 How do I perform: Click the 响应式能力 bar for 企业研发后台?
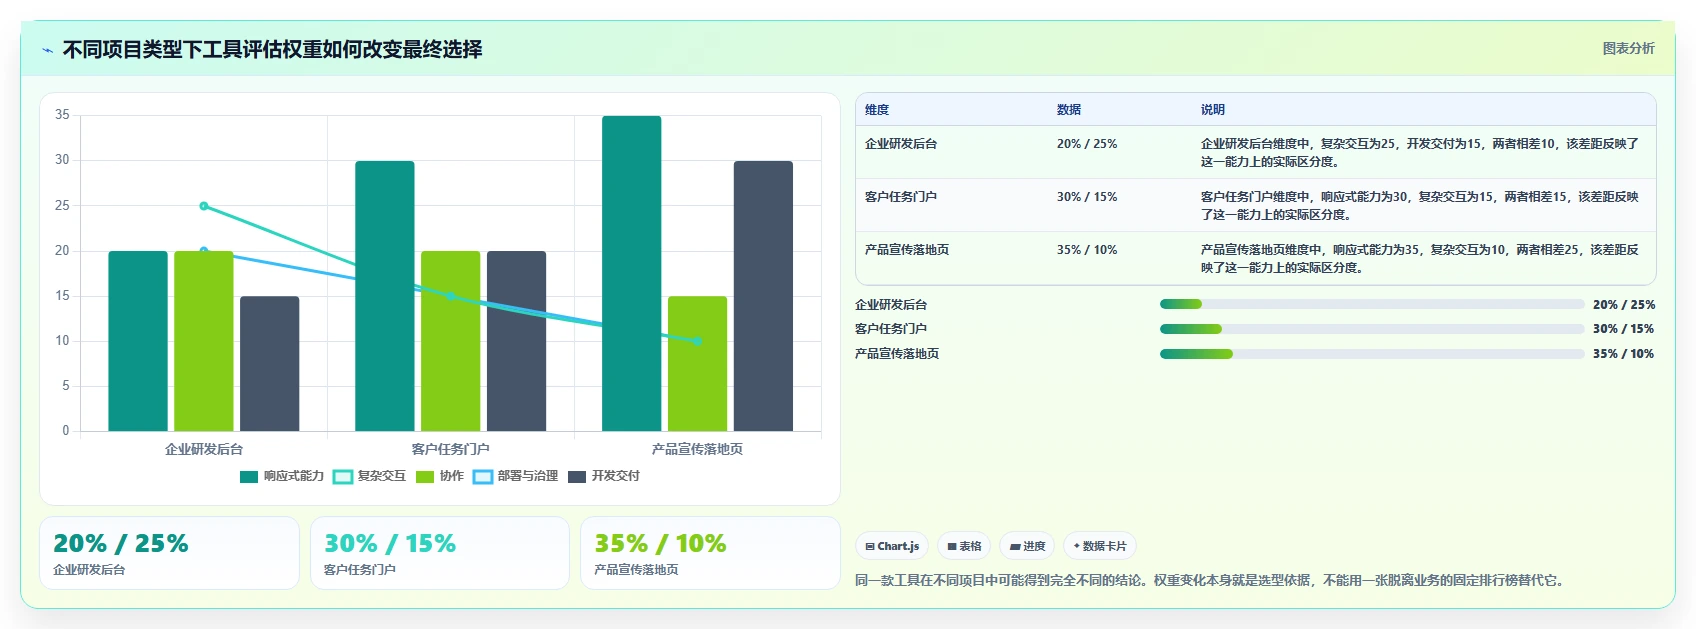[138, 341]
